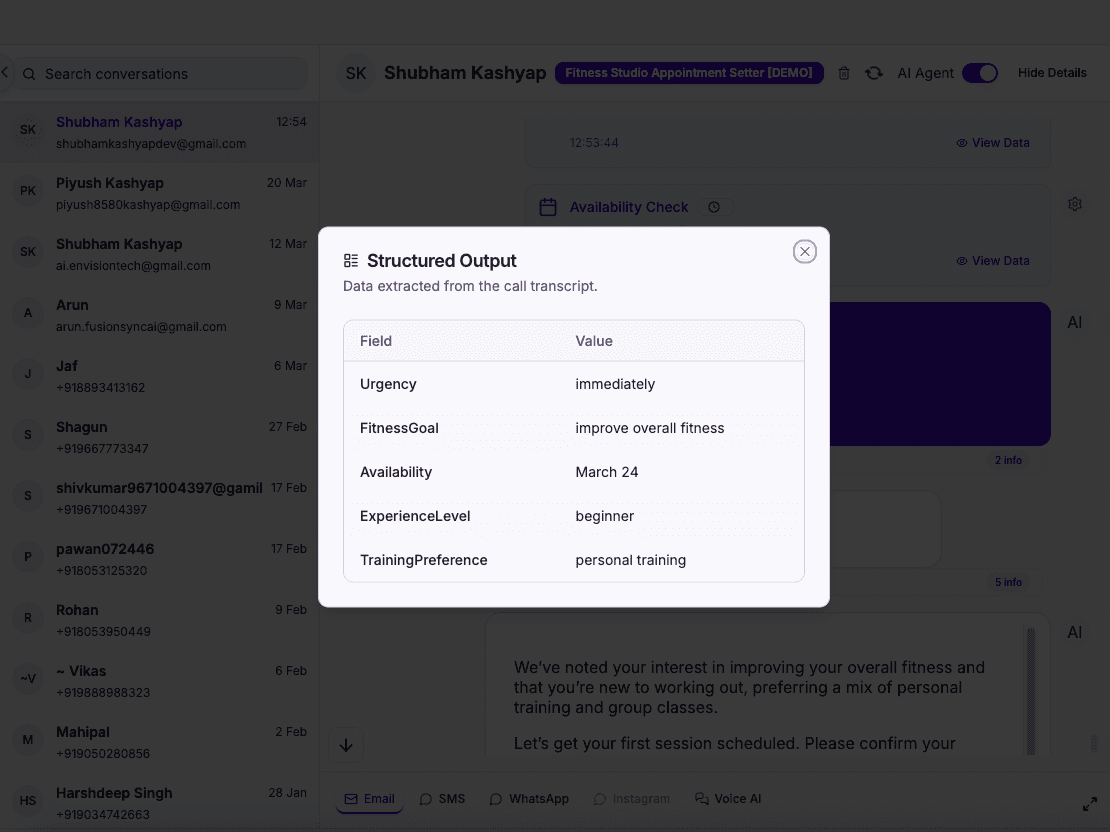This screenshot has height=832, width=1110.
Task: Open View Data for the 12:53:44 entry
Action: (x=993, y=142)
